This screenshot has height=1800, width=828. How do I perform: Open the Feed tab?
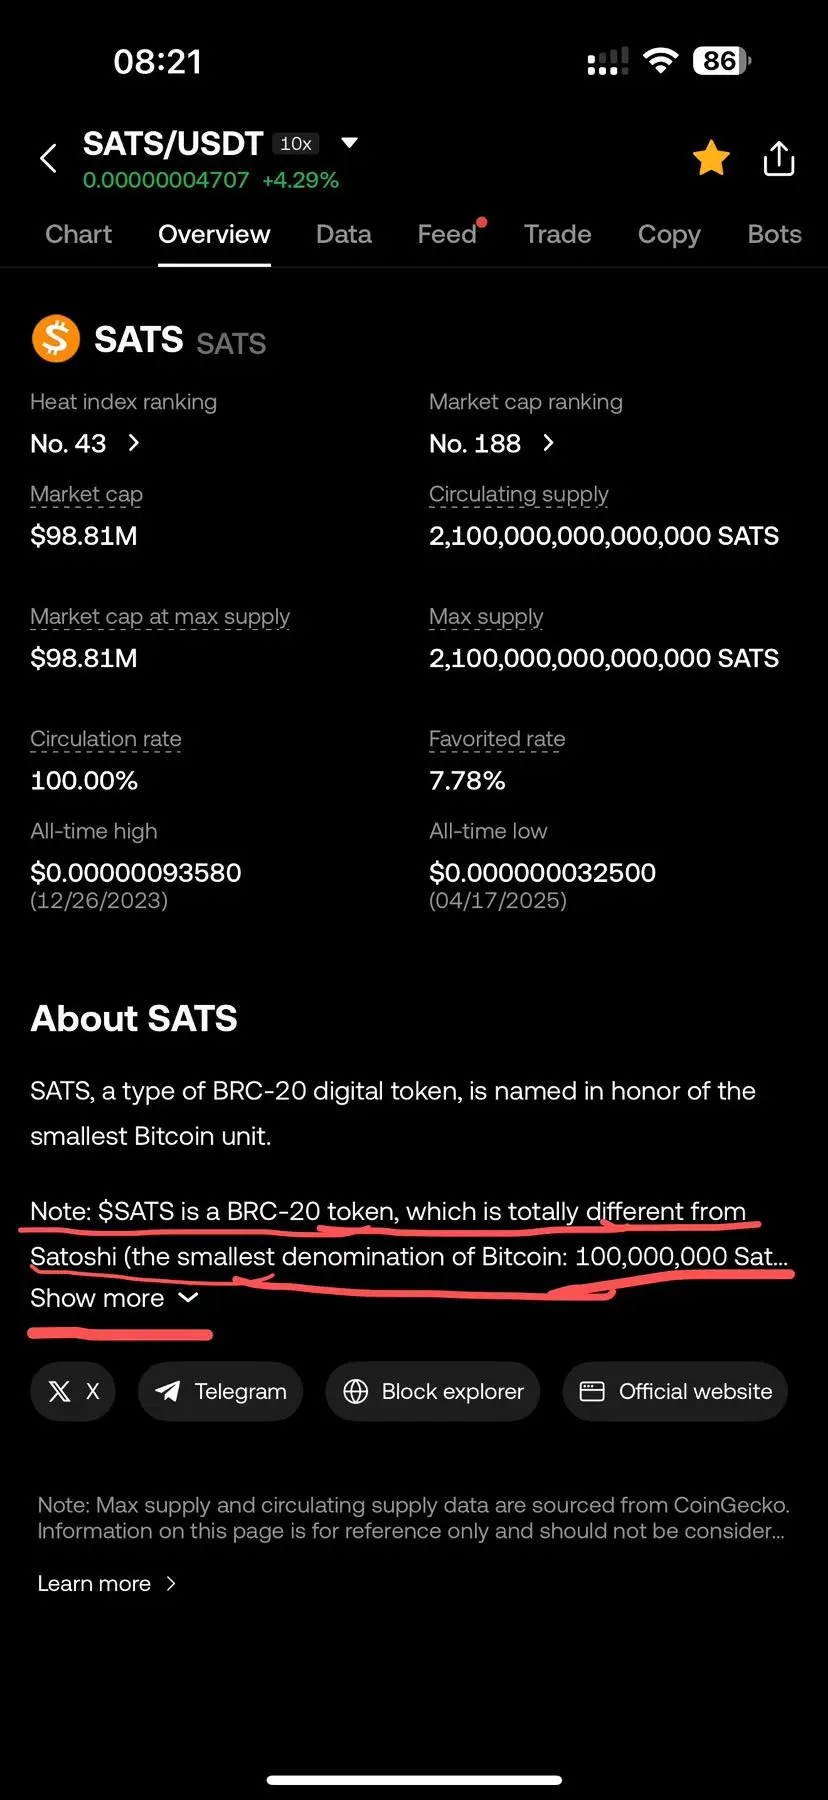447,234
